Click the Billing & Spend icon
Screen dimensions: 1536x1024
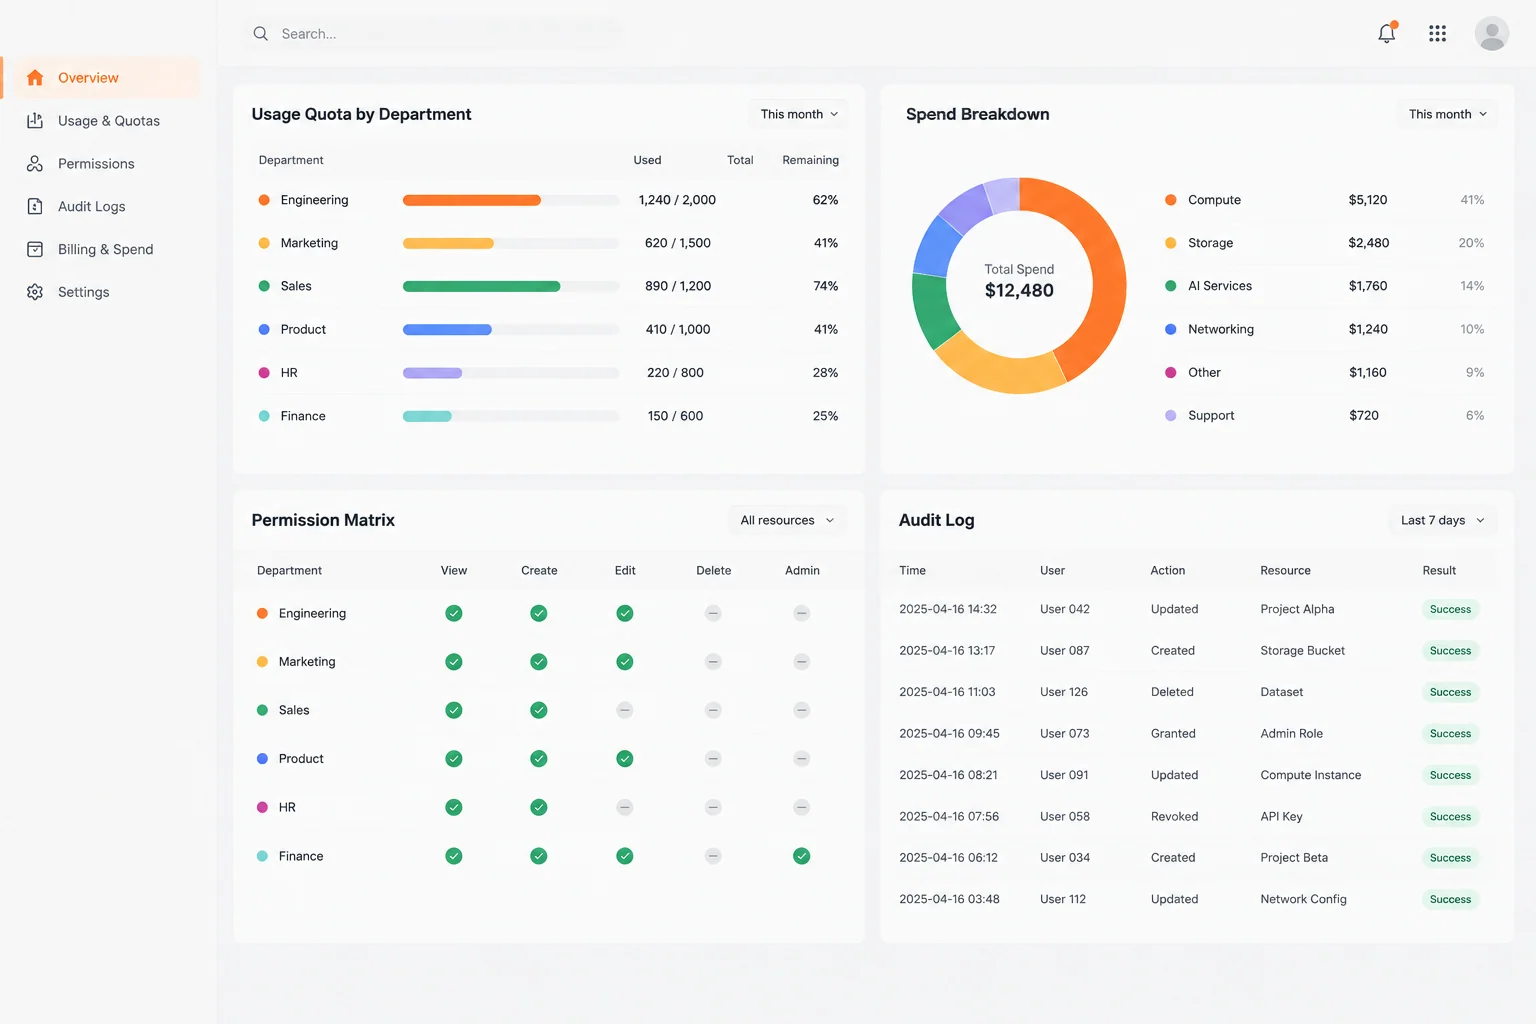click(x=35, y=250)
